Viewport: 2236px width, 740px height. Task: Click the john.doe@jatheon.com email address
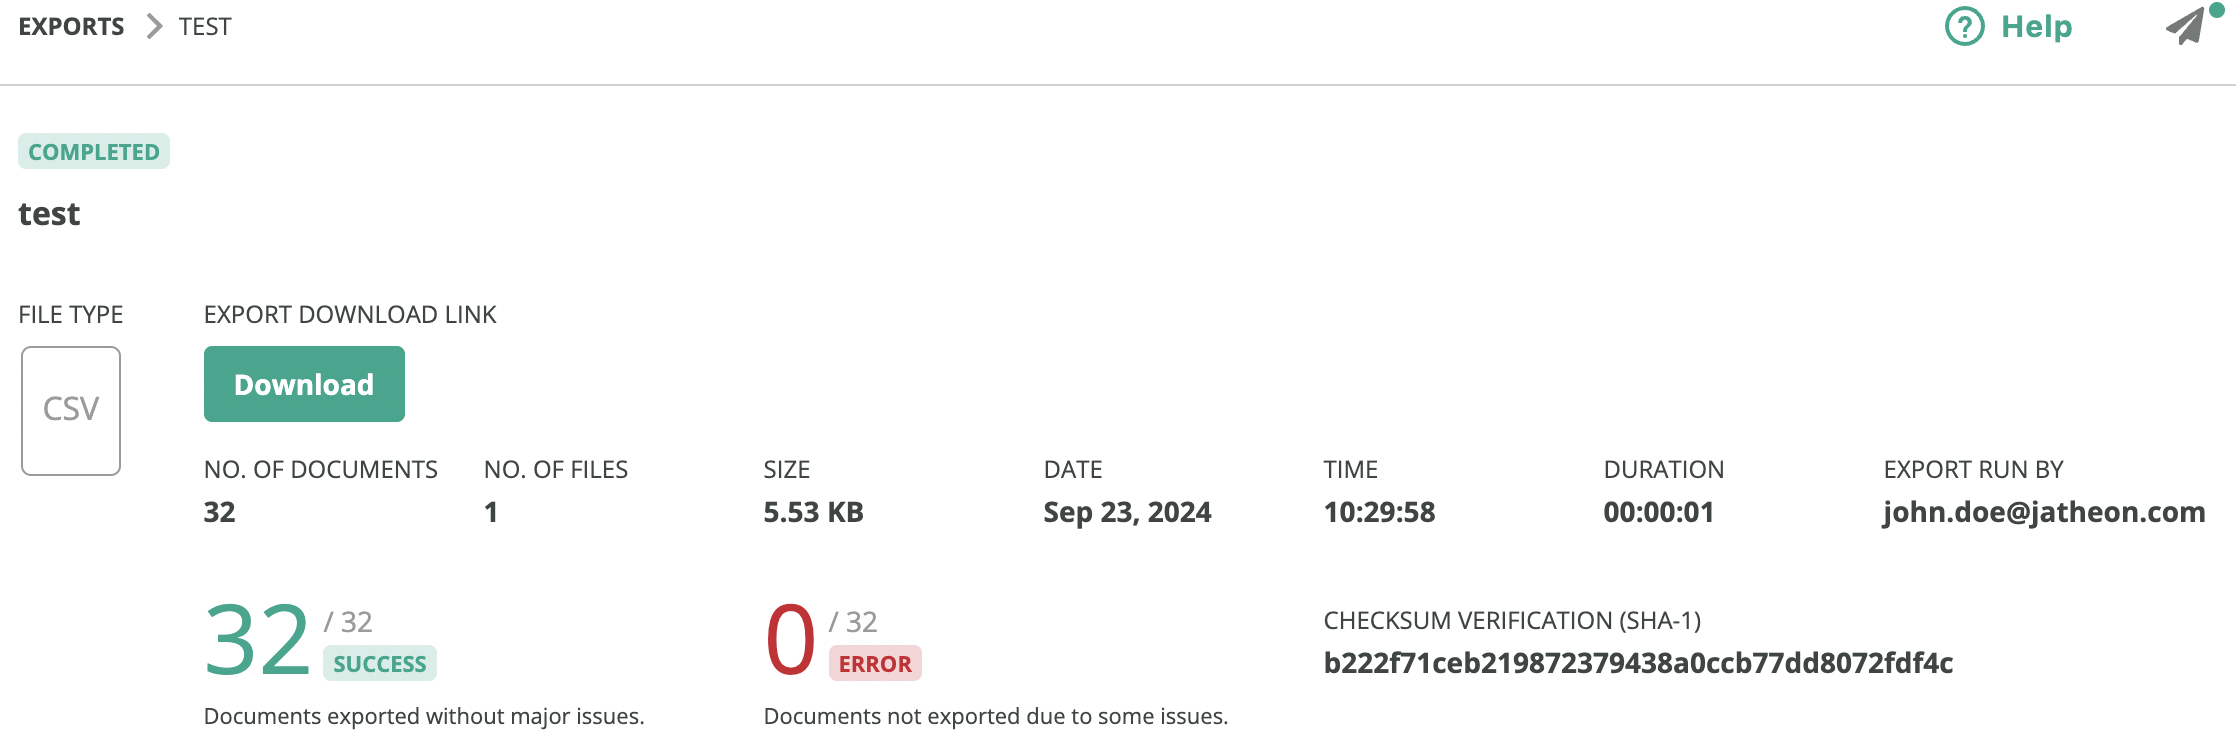[x=2044, y=512]
